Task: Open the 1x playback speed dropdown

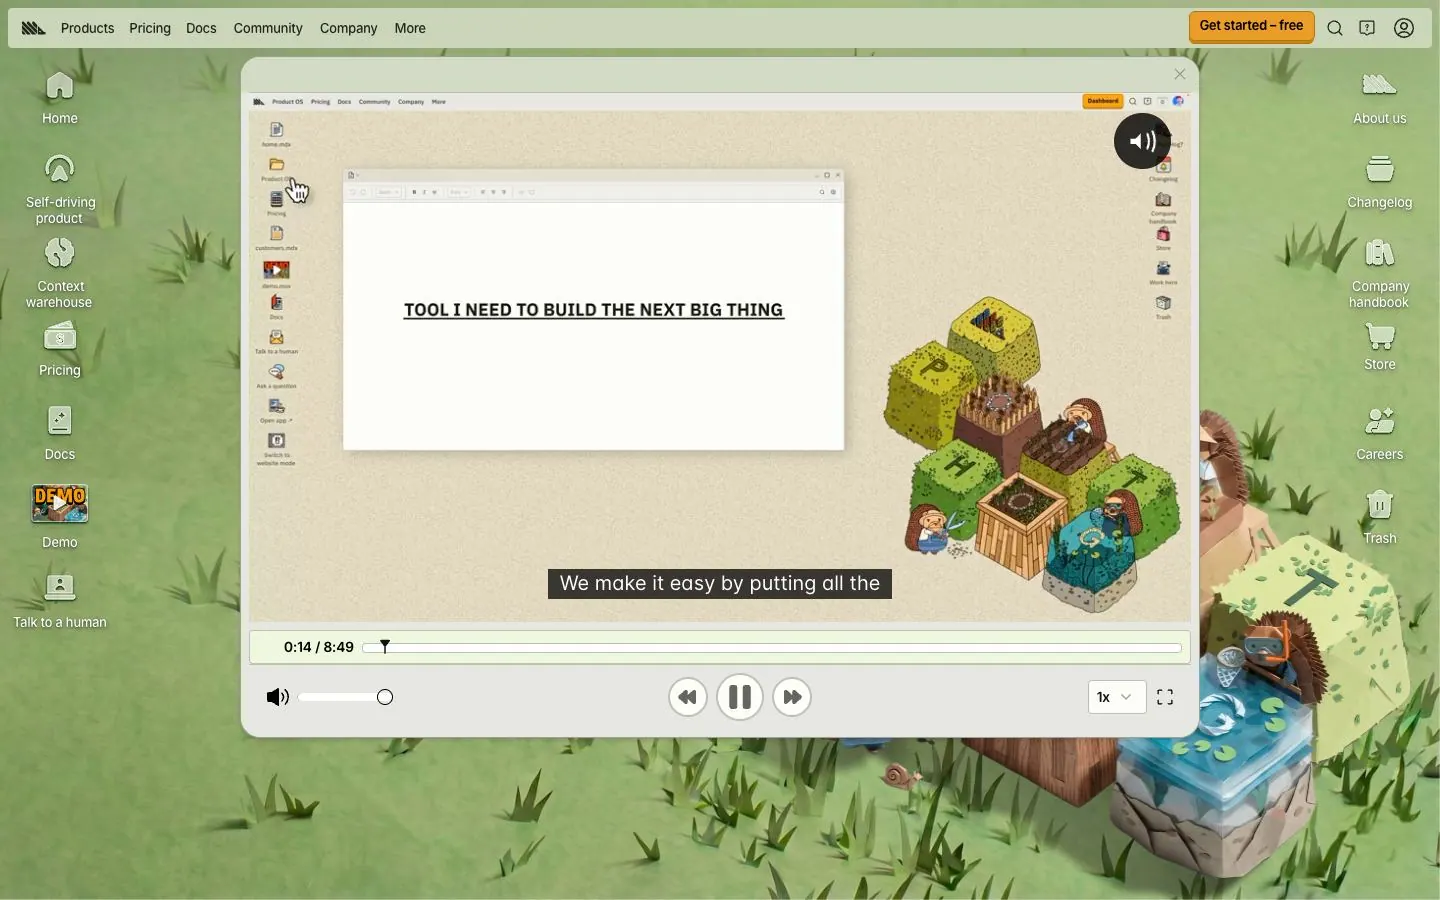Action: coord(1117,697)
